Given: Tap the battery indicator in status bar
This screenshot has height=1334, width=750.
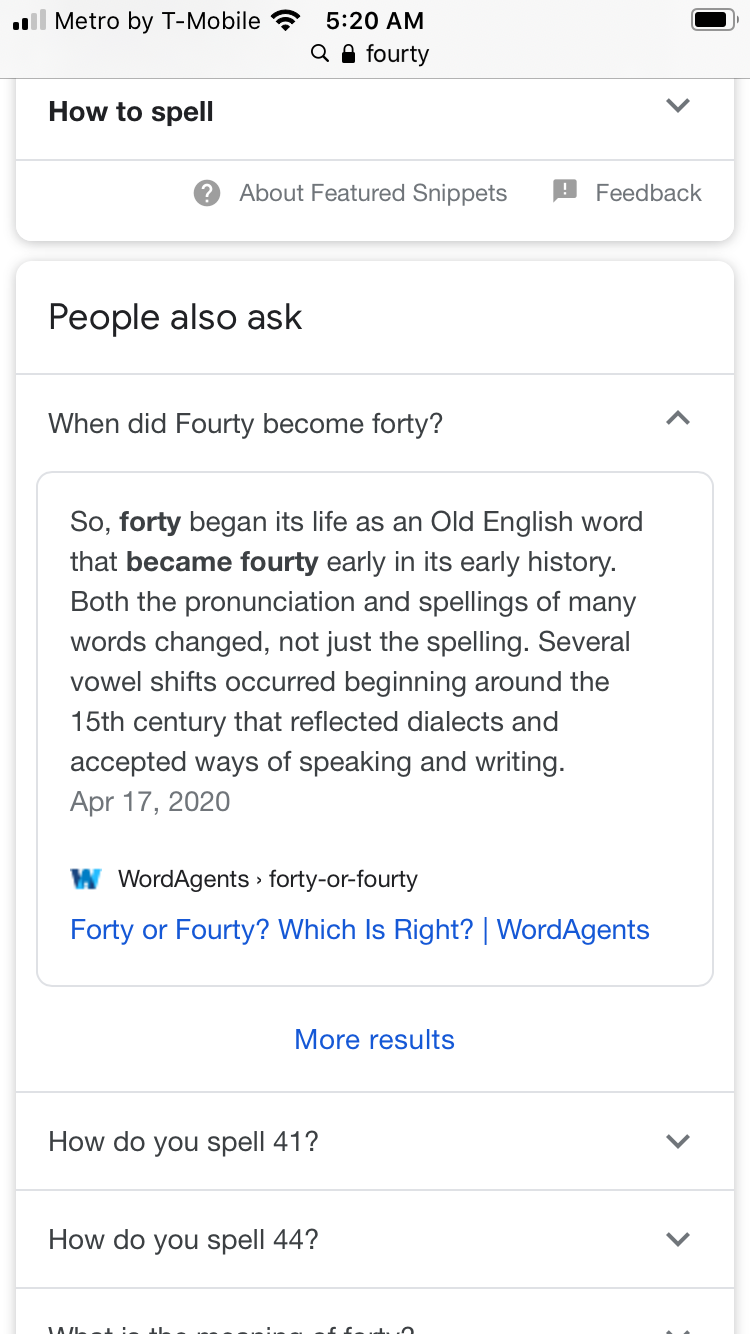Looking at the screenshot, I should coord(713,20).
